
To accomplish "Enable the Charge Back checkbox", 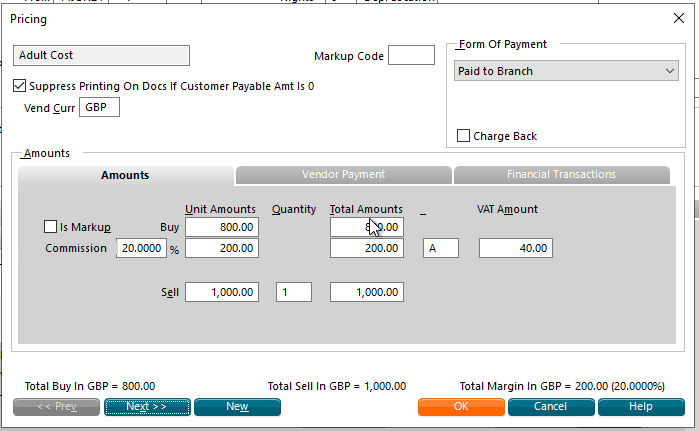I will coord(463,135).
